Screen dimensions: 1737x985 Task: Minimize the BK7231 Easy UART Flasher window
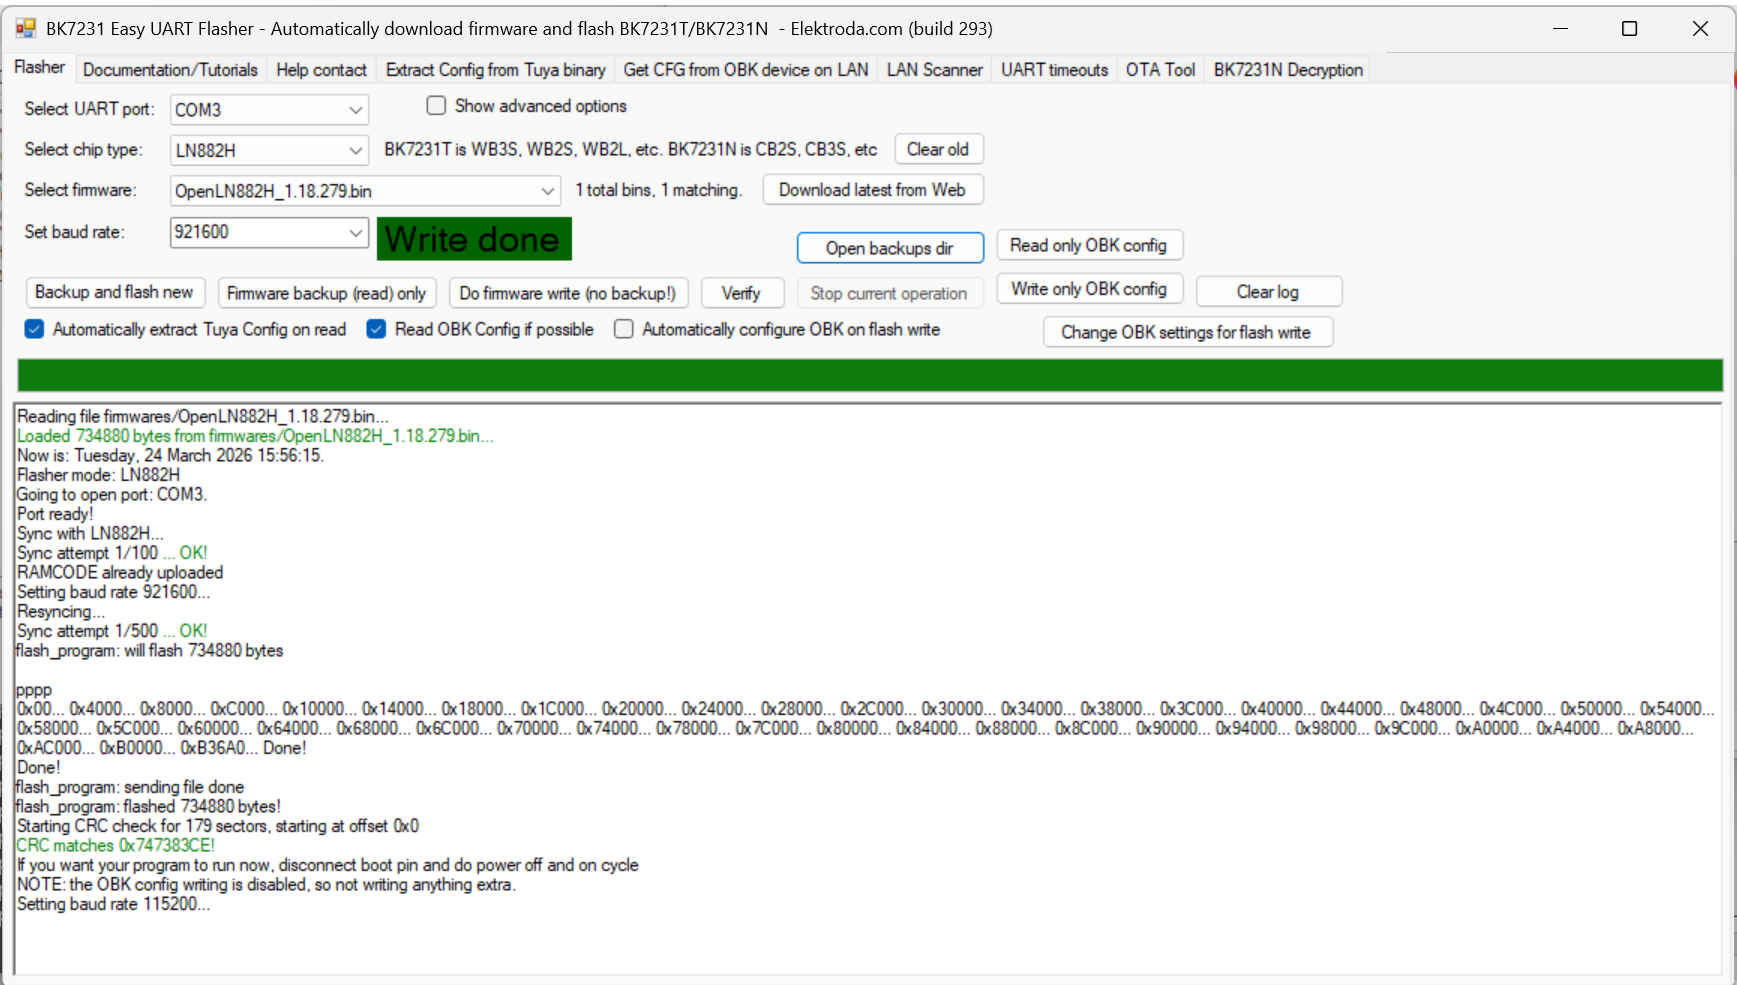tap(1560, 29)
